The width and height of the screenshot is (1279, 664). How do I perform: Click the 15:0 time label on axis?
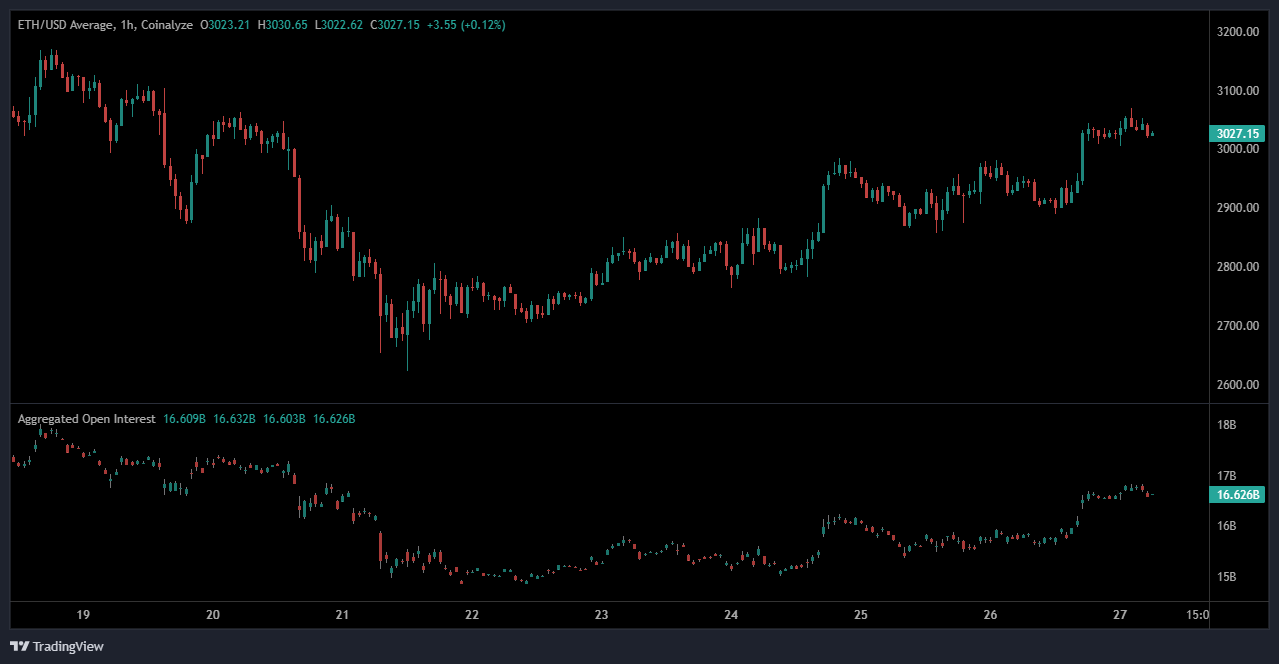point(1196,615)
